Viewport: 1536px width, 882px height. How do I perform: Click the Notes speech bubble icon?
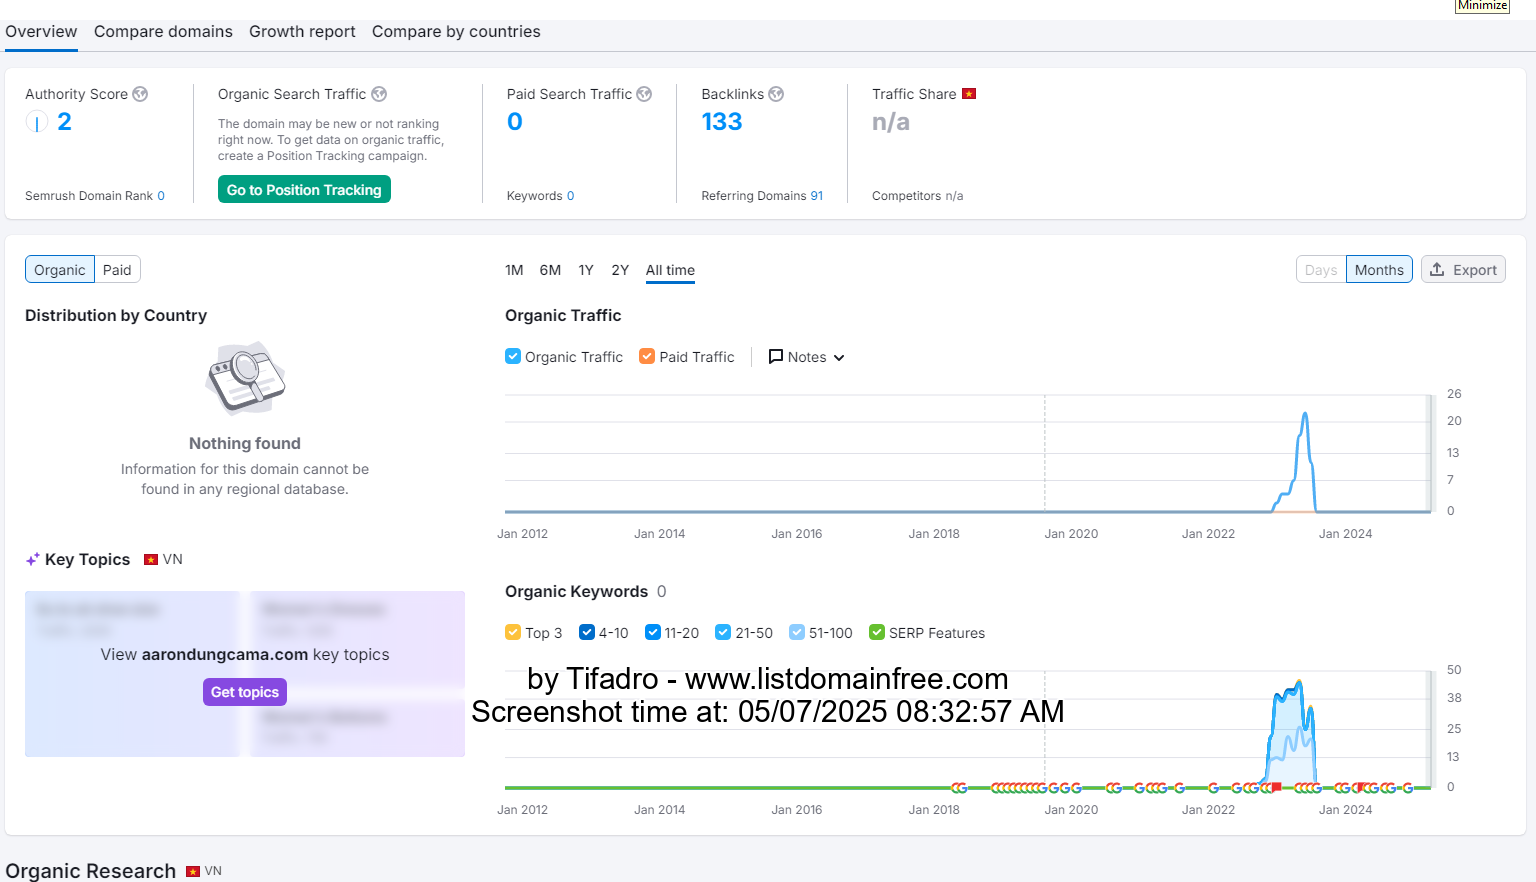coord(775,357)
